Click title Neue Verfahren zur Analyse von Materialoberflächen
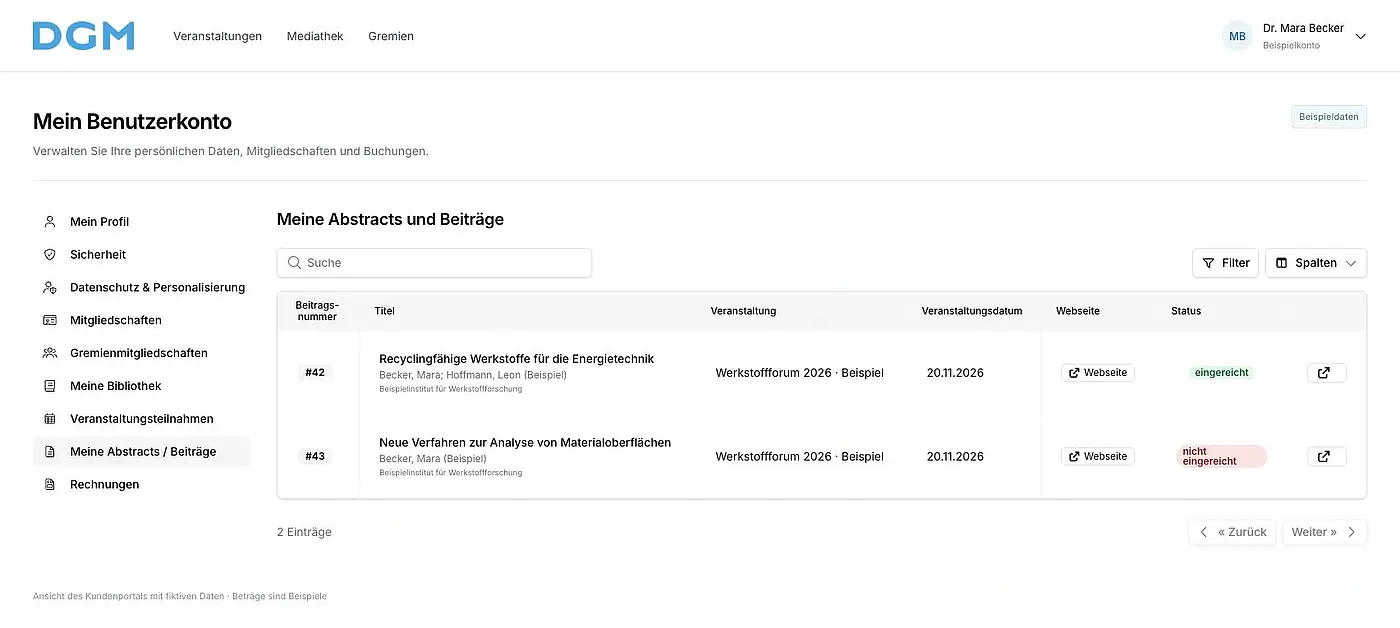Screen dimensions: 1400x628 click(525, 443)
